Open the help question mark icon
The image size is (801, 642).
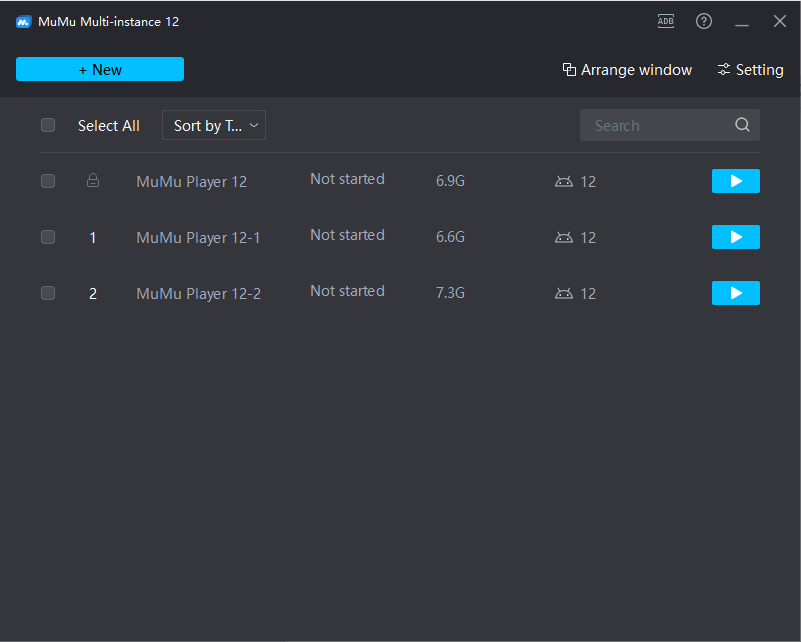click(704, 21)
